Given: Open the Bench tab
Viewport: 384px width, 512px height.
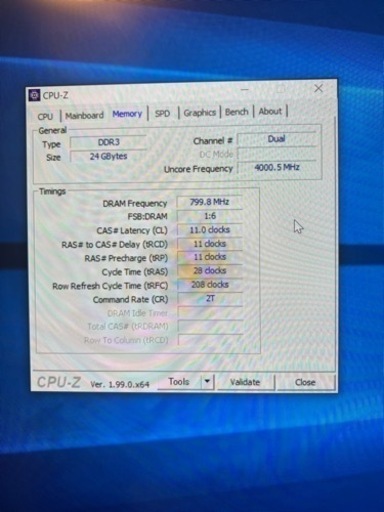Looking at the screenshot, I should click(237, 112).
